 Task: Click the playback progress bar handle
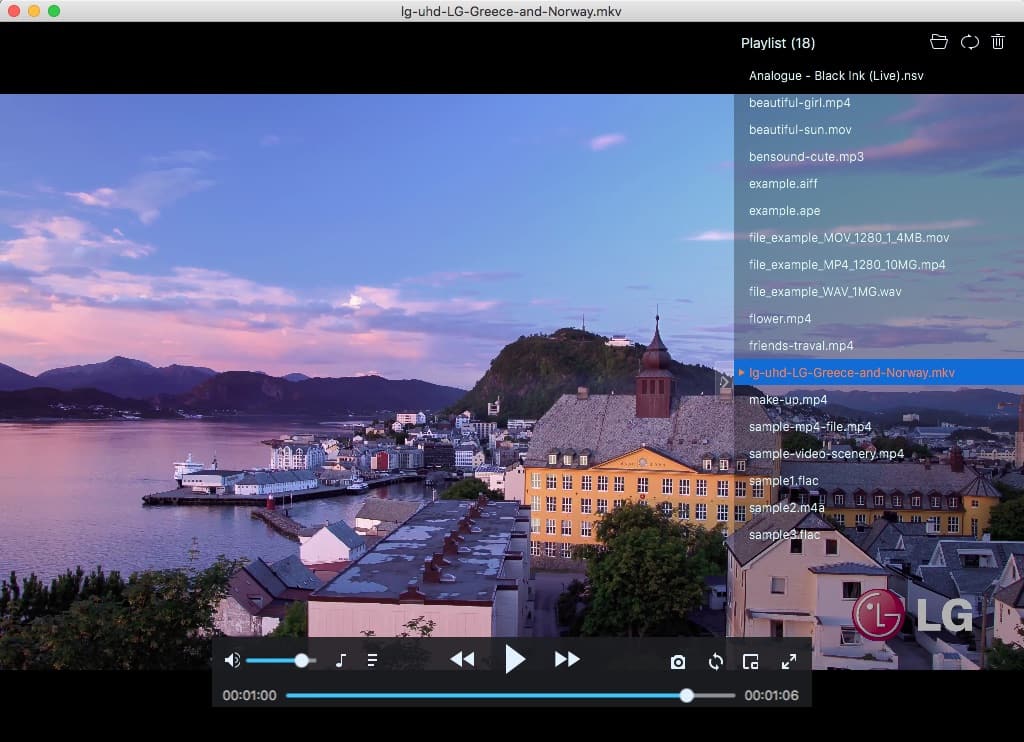click(686, 694)
